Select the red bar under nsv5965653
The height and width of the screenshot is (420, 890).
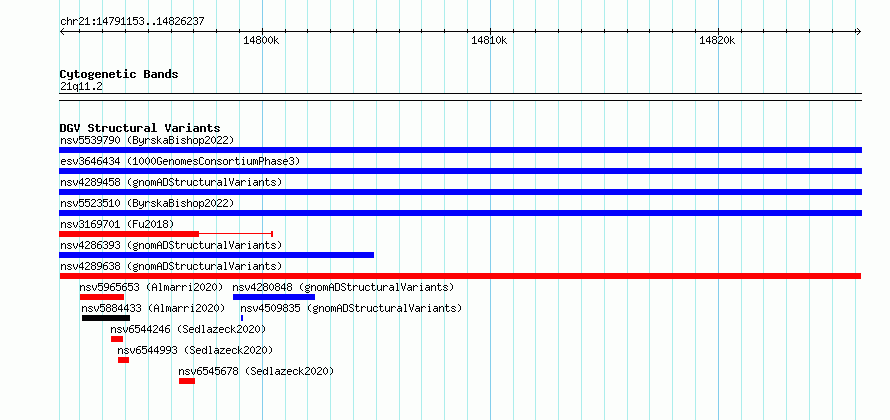click(x=102, y=297)
